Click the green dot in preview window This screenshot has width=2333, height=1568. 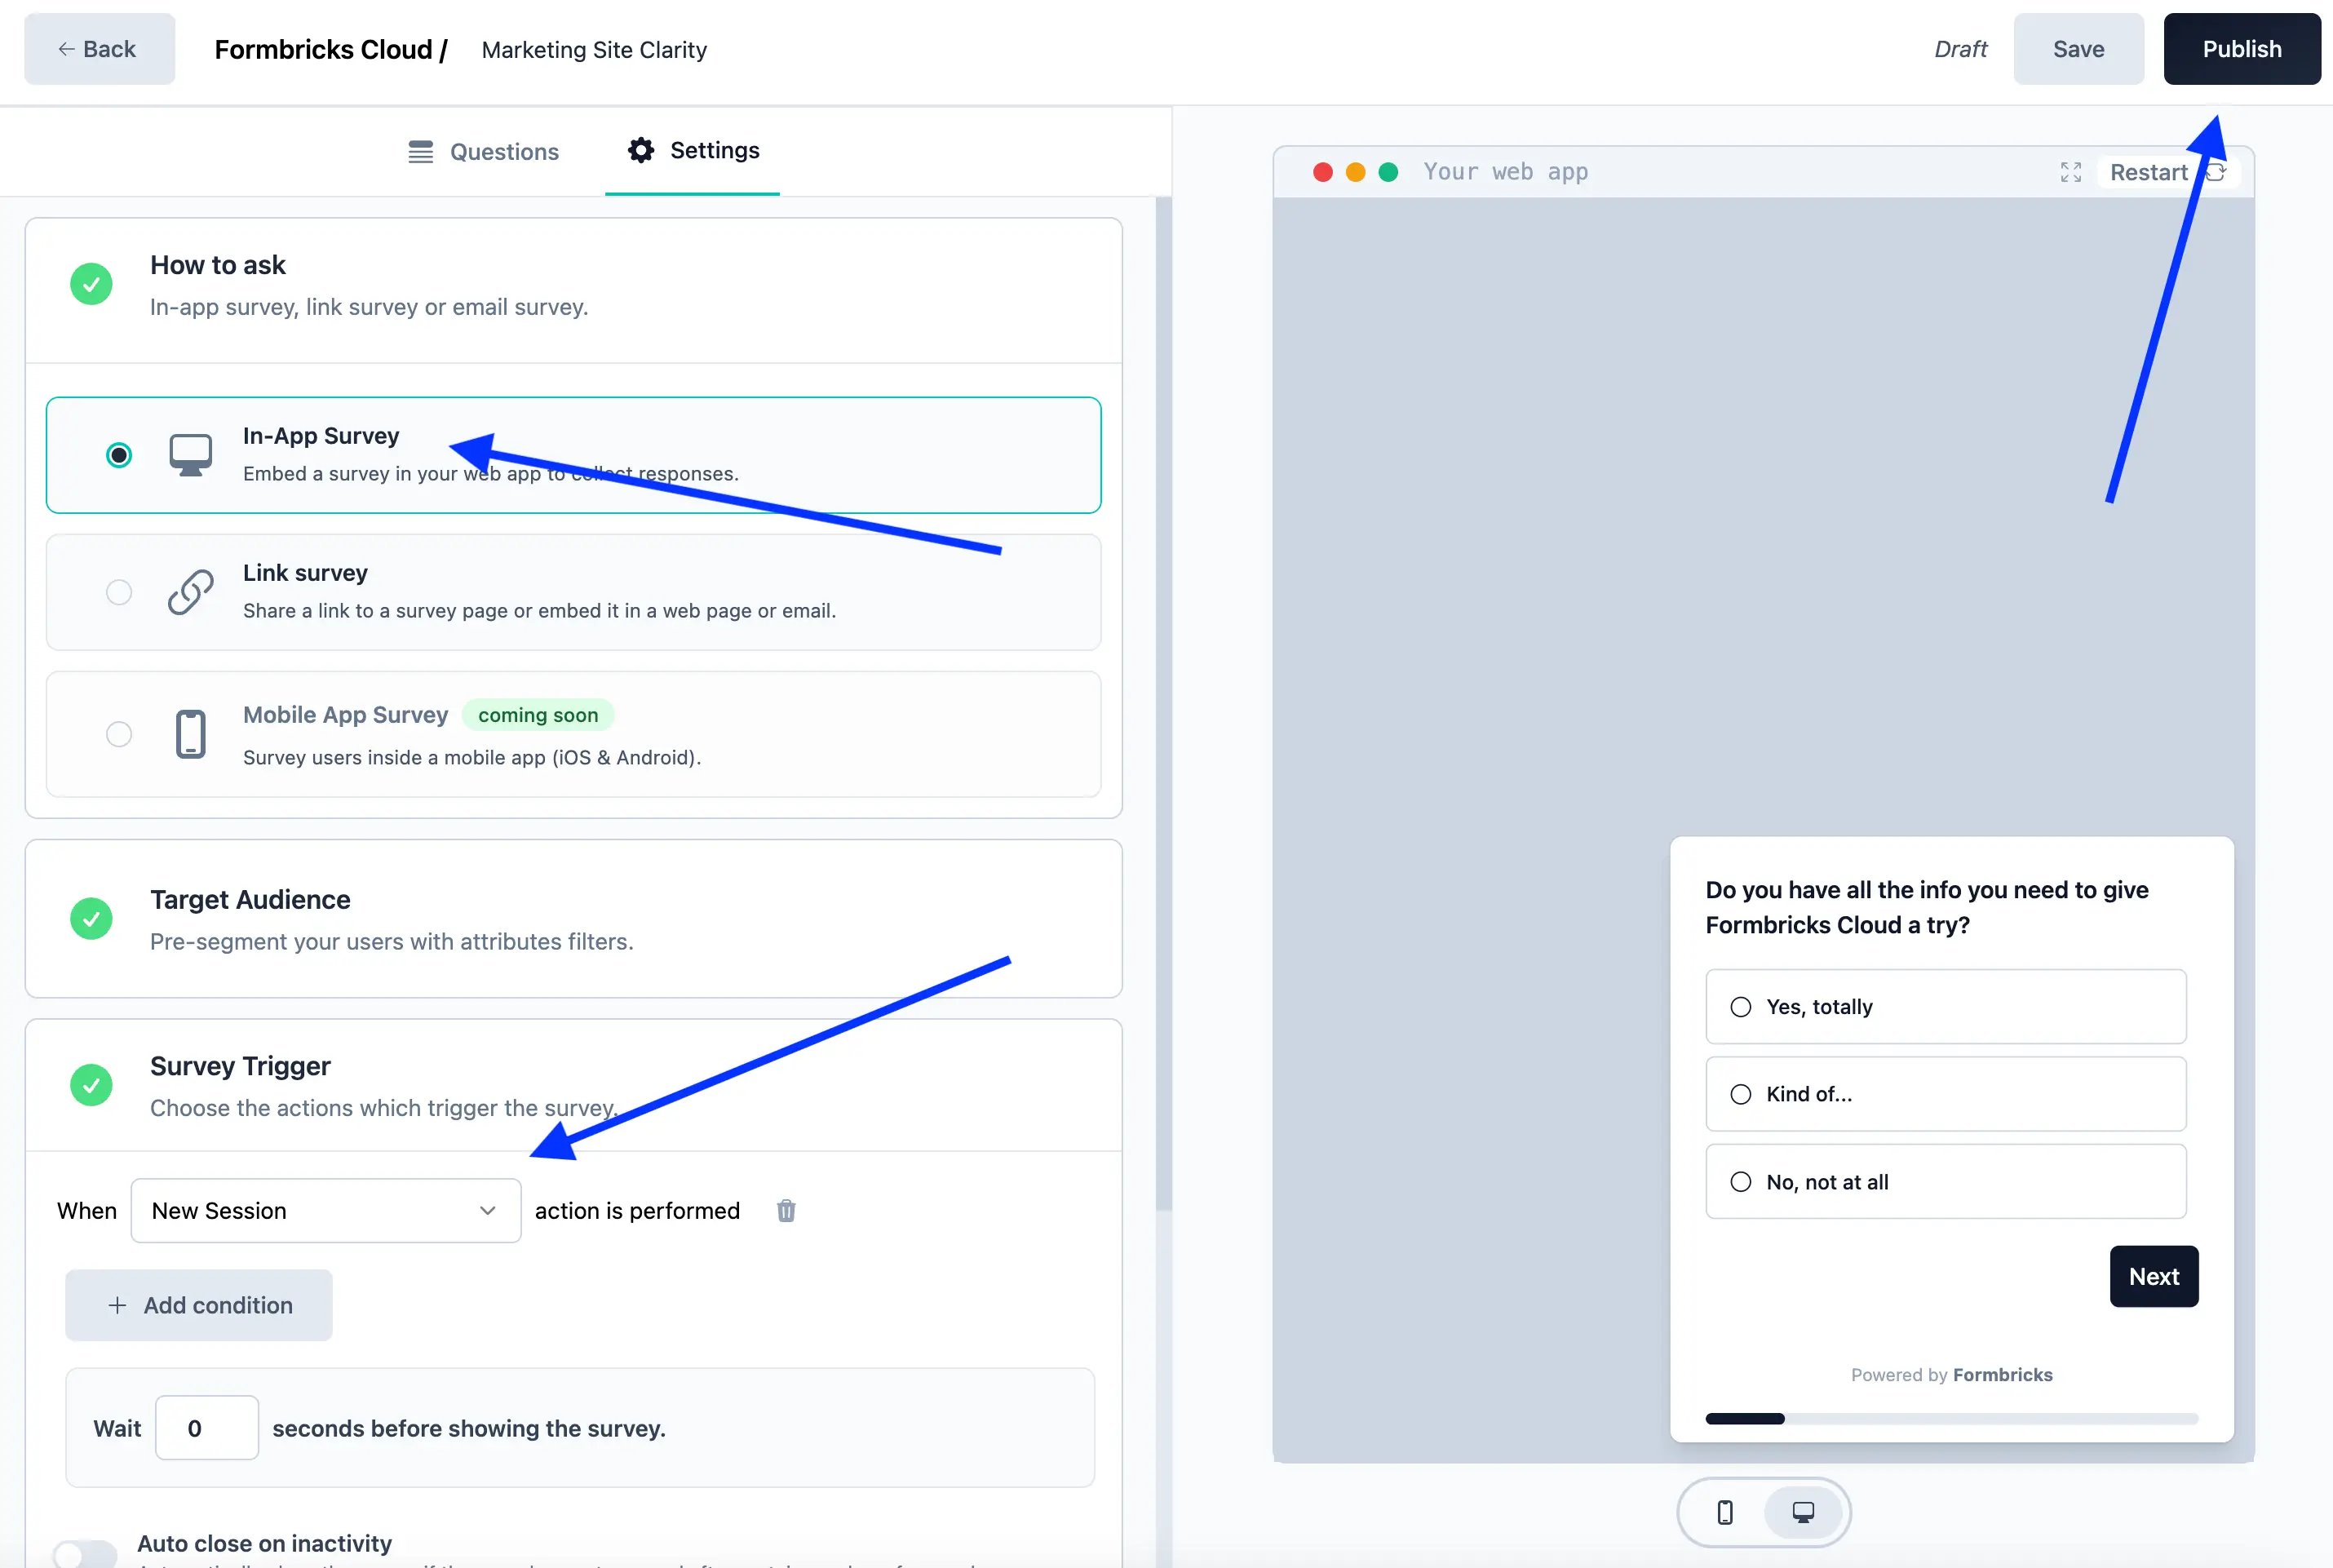[1388, 172]
